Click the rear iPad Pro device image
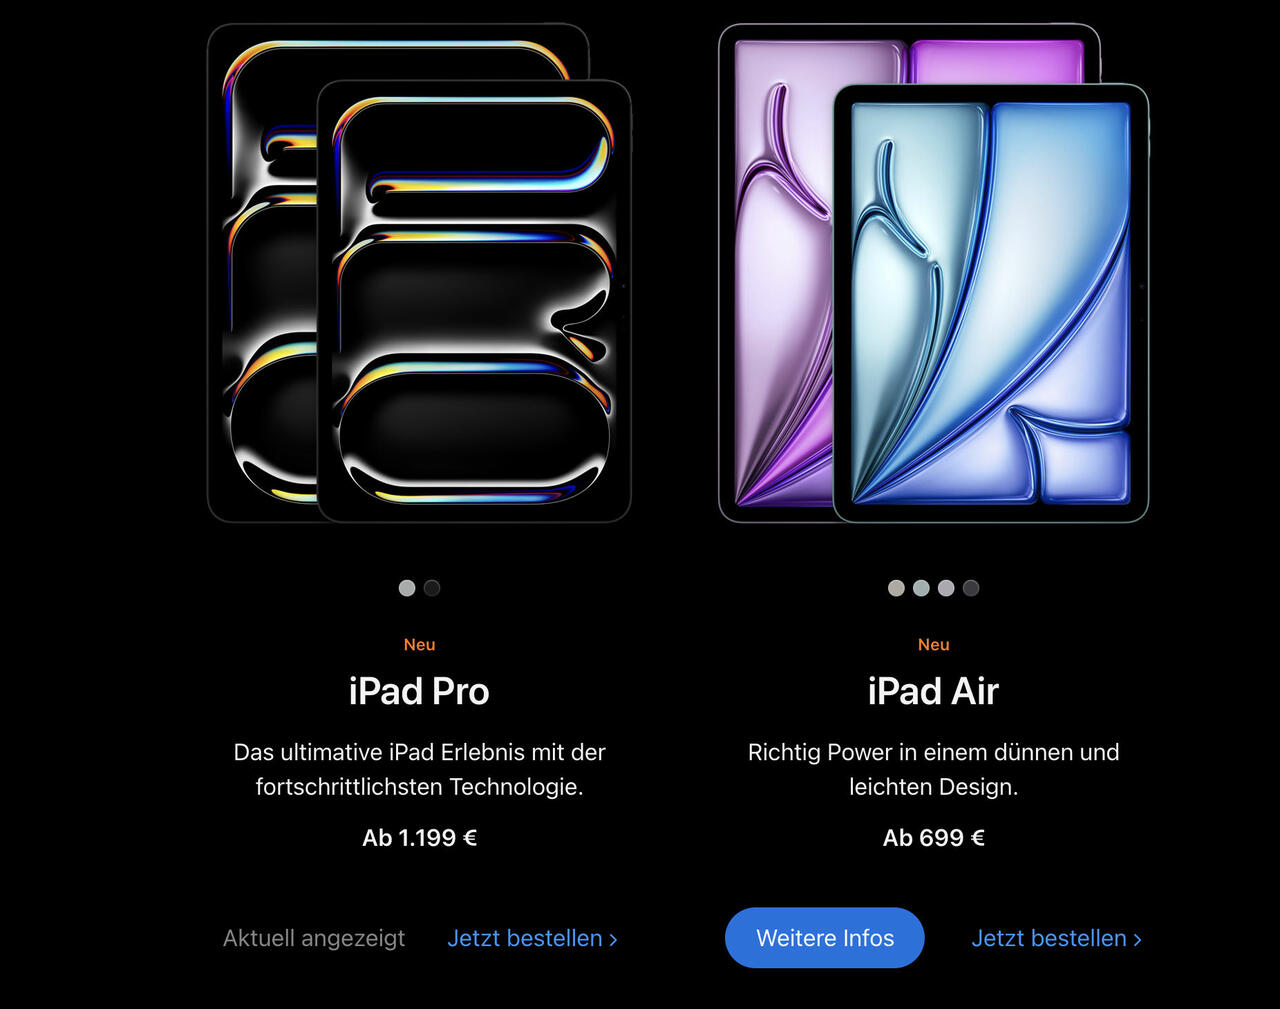1280x1009 pixels. pyautogui.click(x=262, y=270)
